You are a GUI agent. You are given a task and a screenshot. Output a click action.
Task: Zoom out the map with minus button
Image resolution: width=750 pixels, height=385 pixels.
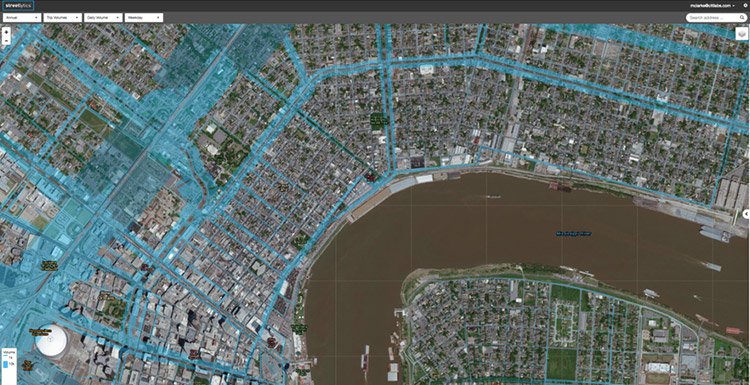click(x=6, y=41)
